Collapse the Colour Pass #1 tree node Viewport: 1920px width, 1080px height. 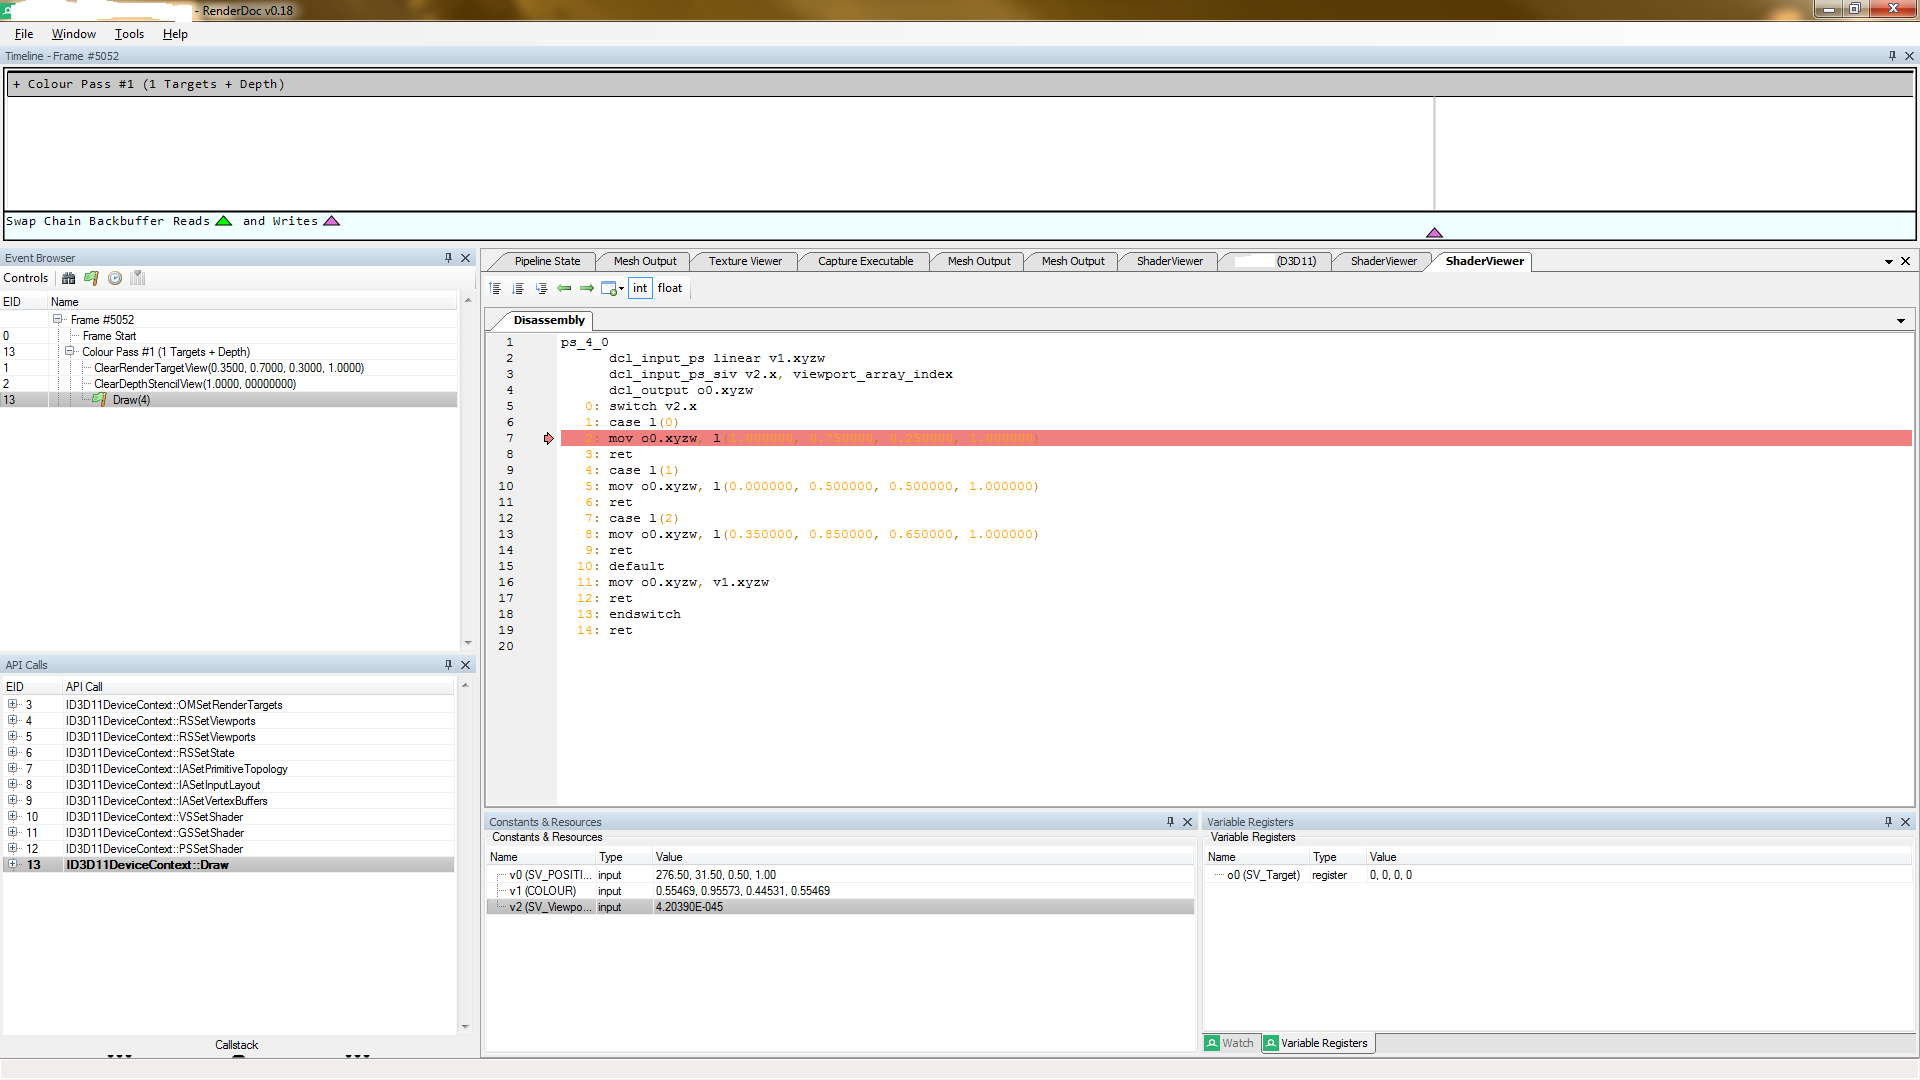coord(70,352)
